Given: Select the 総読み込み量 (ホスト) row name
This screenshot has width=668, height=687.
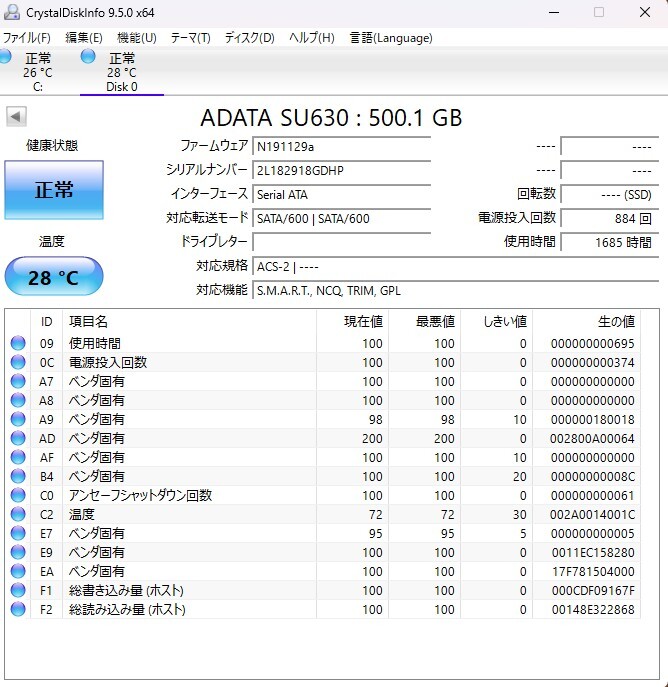Looking at the screenshot, I should coord(127,609).
